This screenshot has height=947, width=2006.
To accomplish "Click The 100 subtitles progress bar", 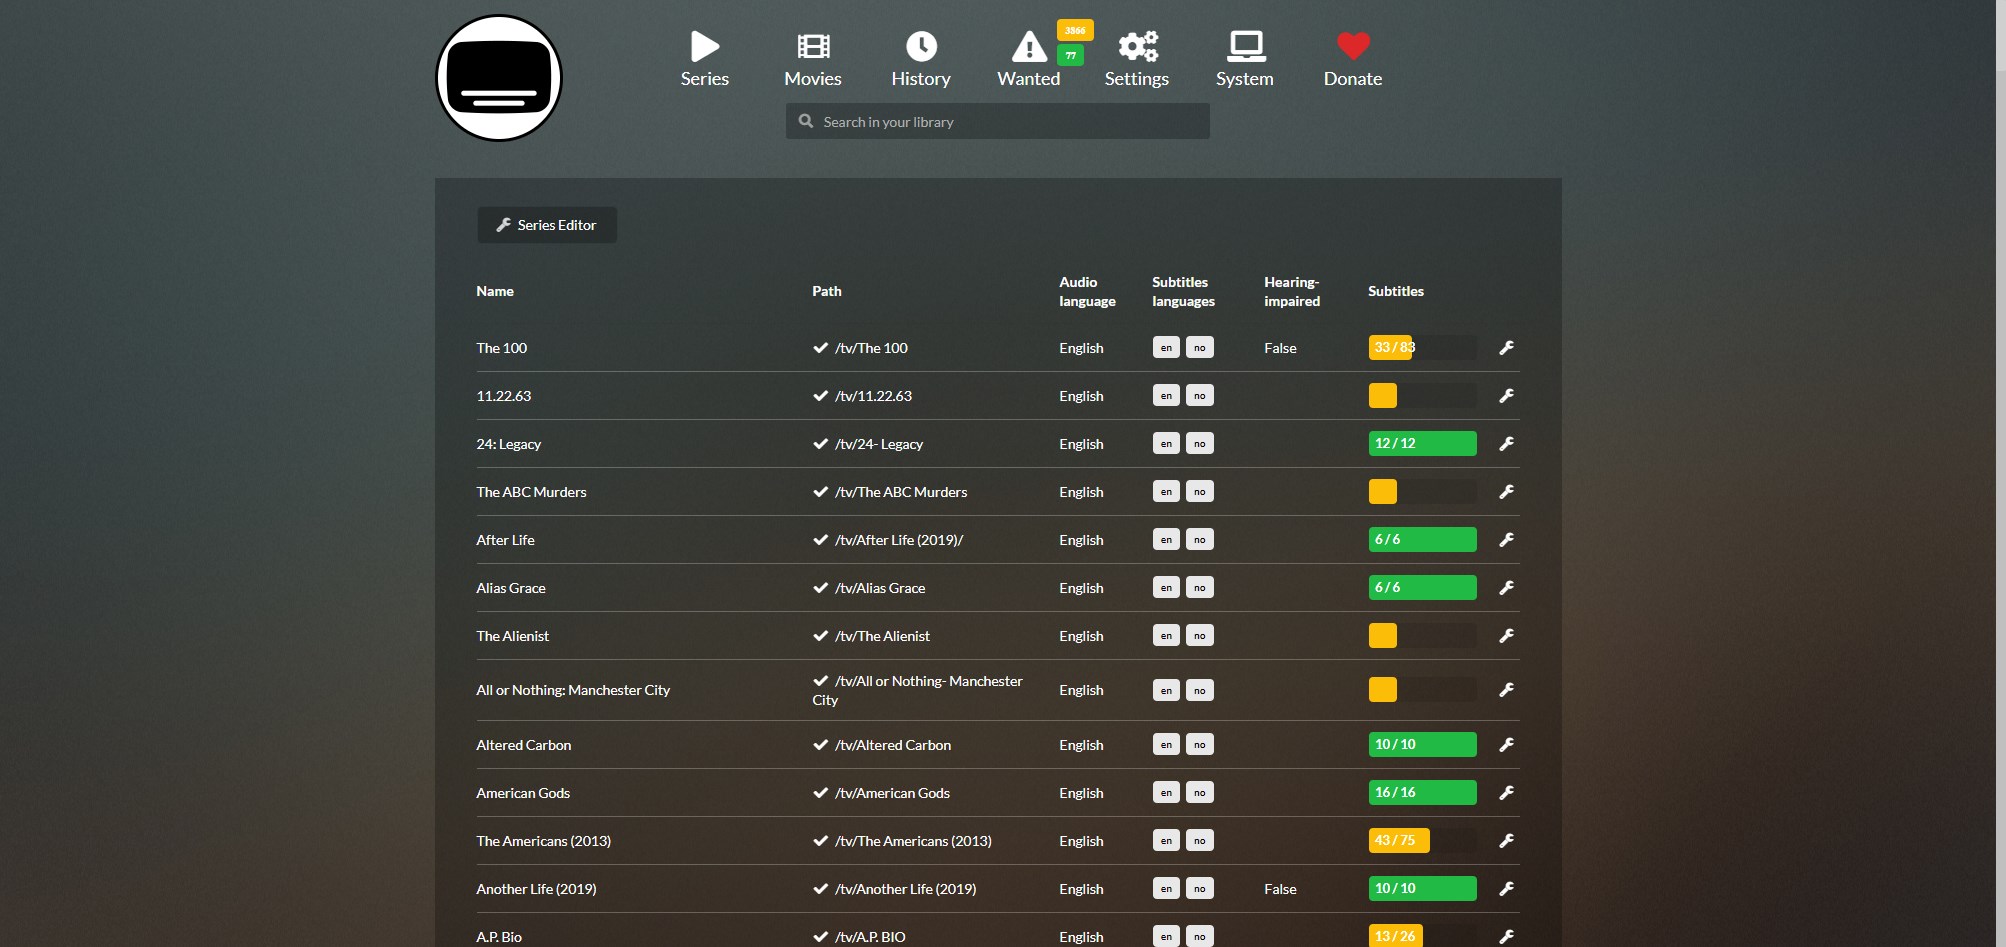I will tap(1421, 348).
